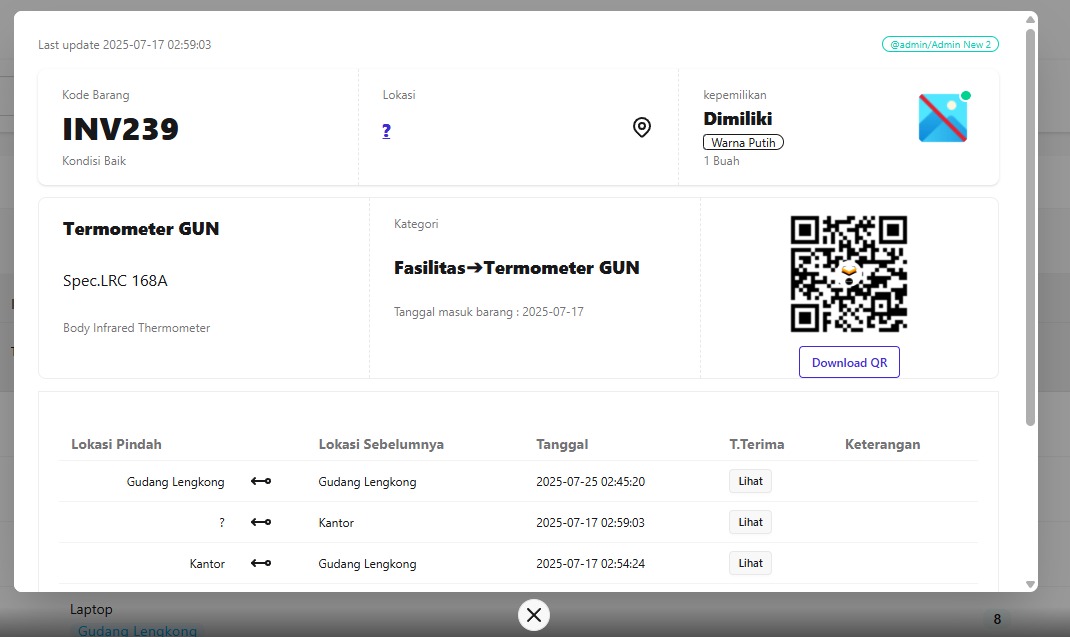Click the Termometer GUN item title
Image resolution: width=1070 pixels, height=637 pixels.
point(141,229)
